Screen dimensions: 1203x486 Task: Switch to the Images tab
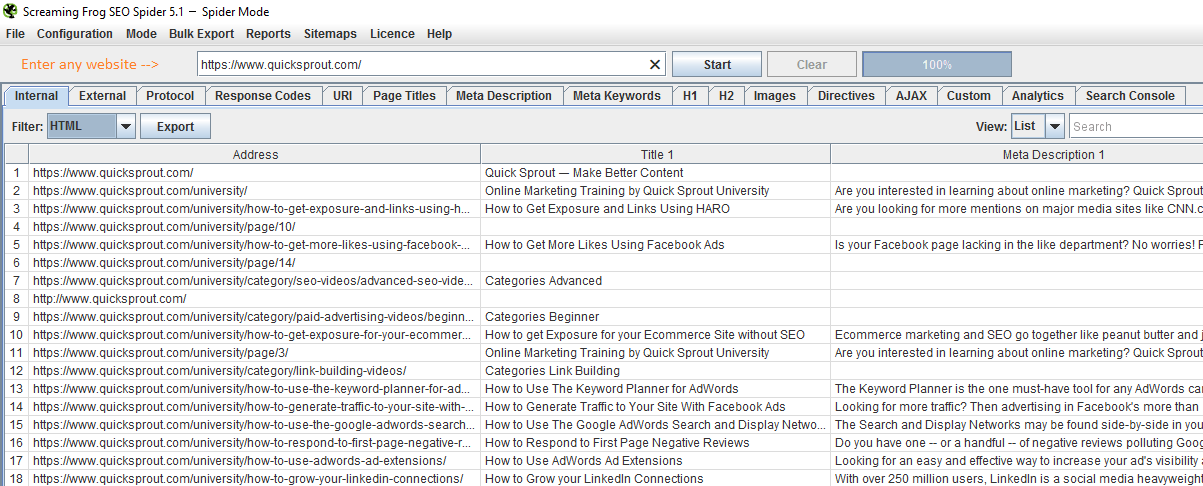pos(775,96)
